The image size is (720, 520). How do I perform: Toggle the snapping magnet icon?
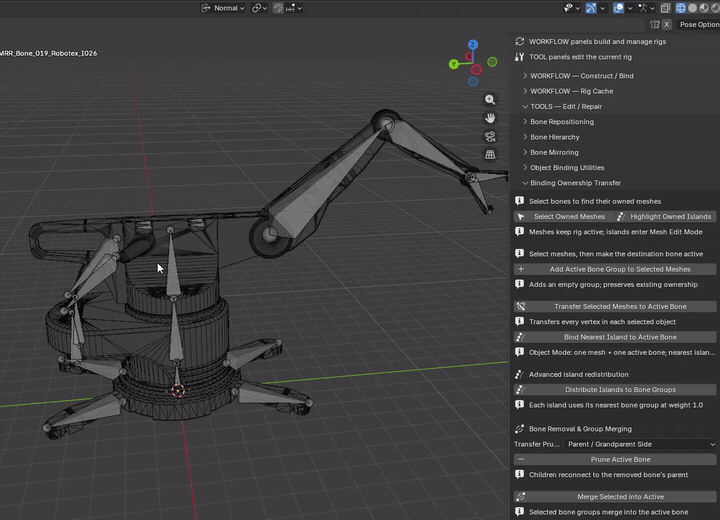point(278,8)
